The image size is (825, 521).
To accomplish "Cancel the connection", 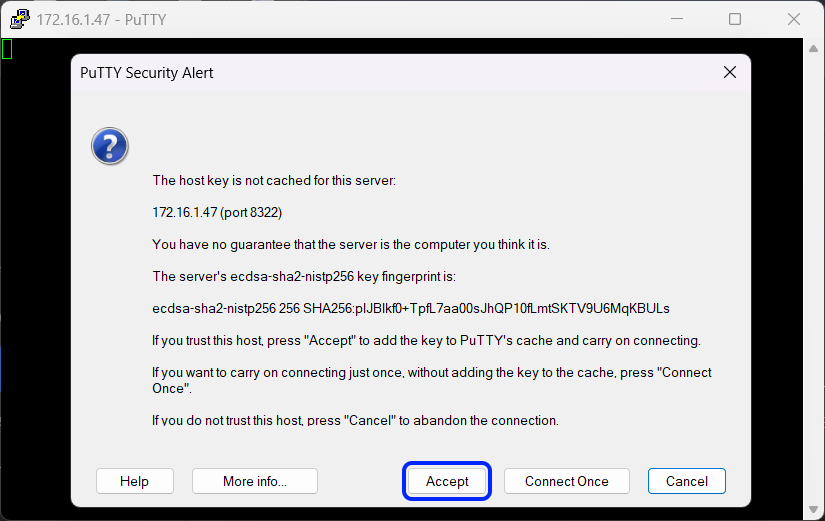I will 687,481.
